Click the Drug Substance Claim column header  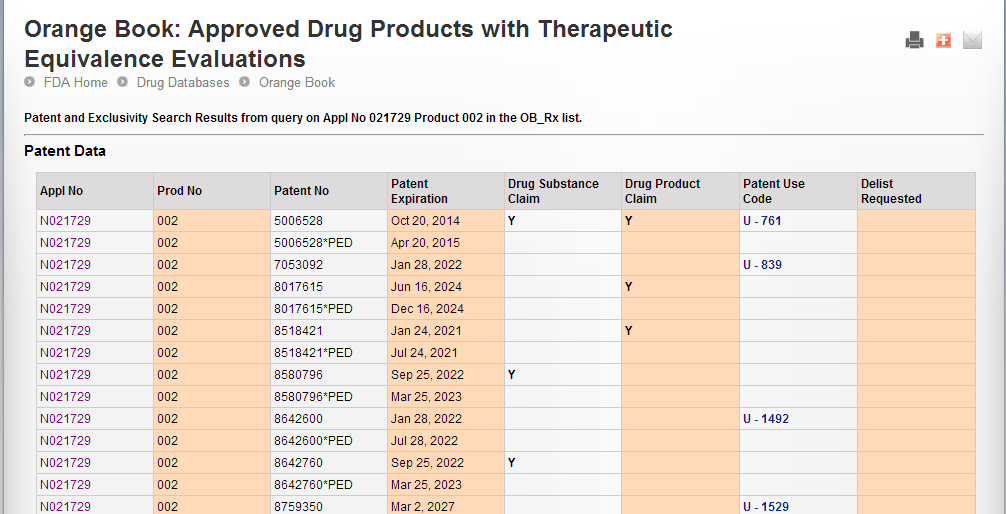click(553, 191)
